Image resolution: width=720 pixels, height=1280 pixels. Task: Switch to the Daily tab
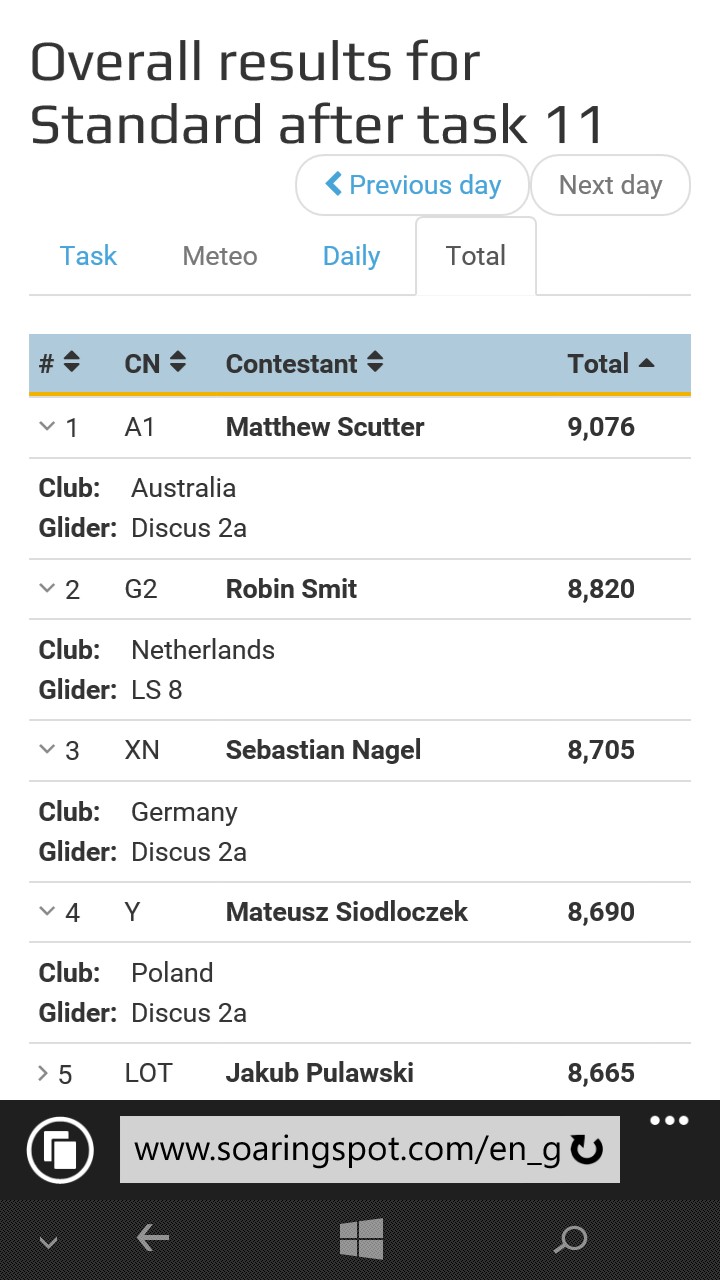point(351,256)
